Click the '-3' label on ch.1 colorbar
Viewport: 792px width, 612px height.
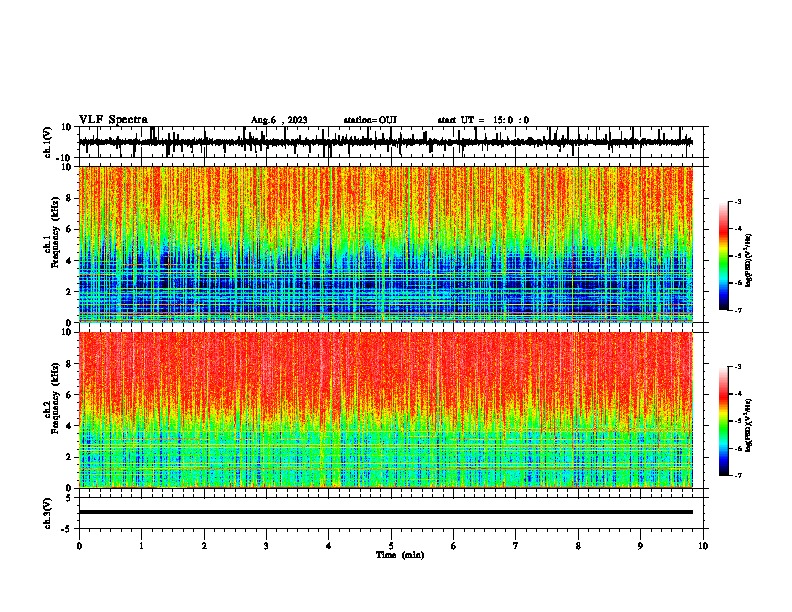(737, 201)
